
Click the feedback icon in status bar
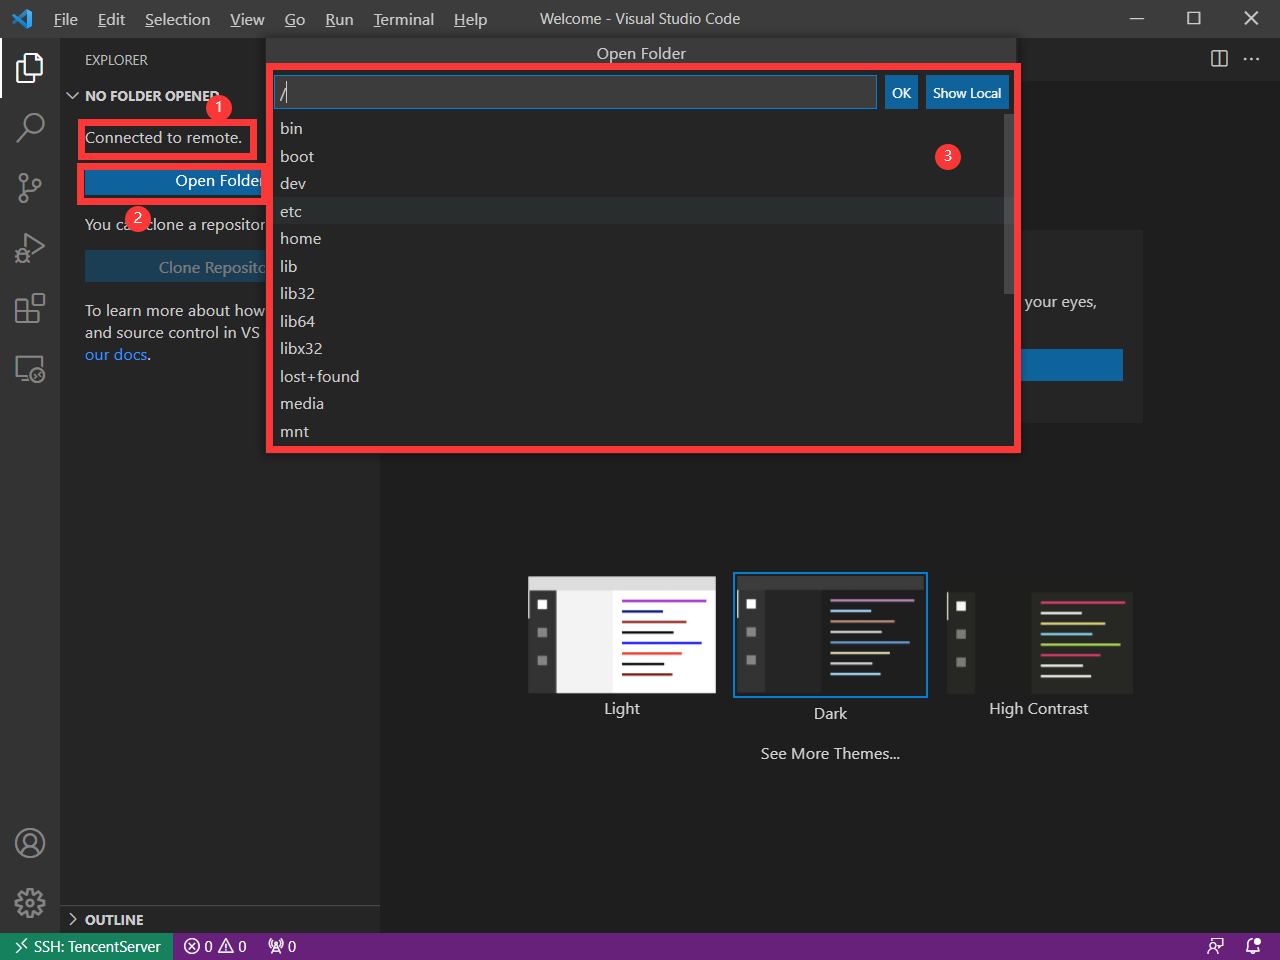coord(1215,946)
